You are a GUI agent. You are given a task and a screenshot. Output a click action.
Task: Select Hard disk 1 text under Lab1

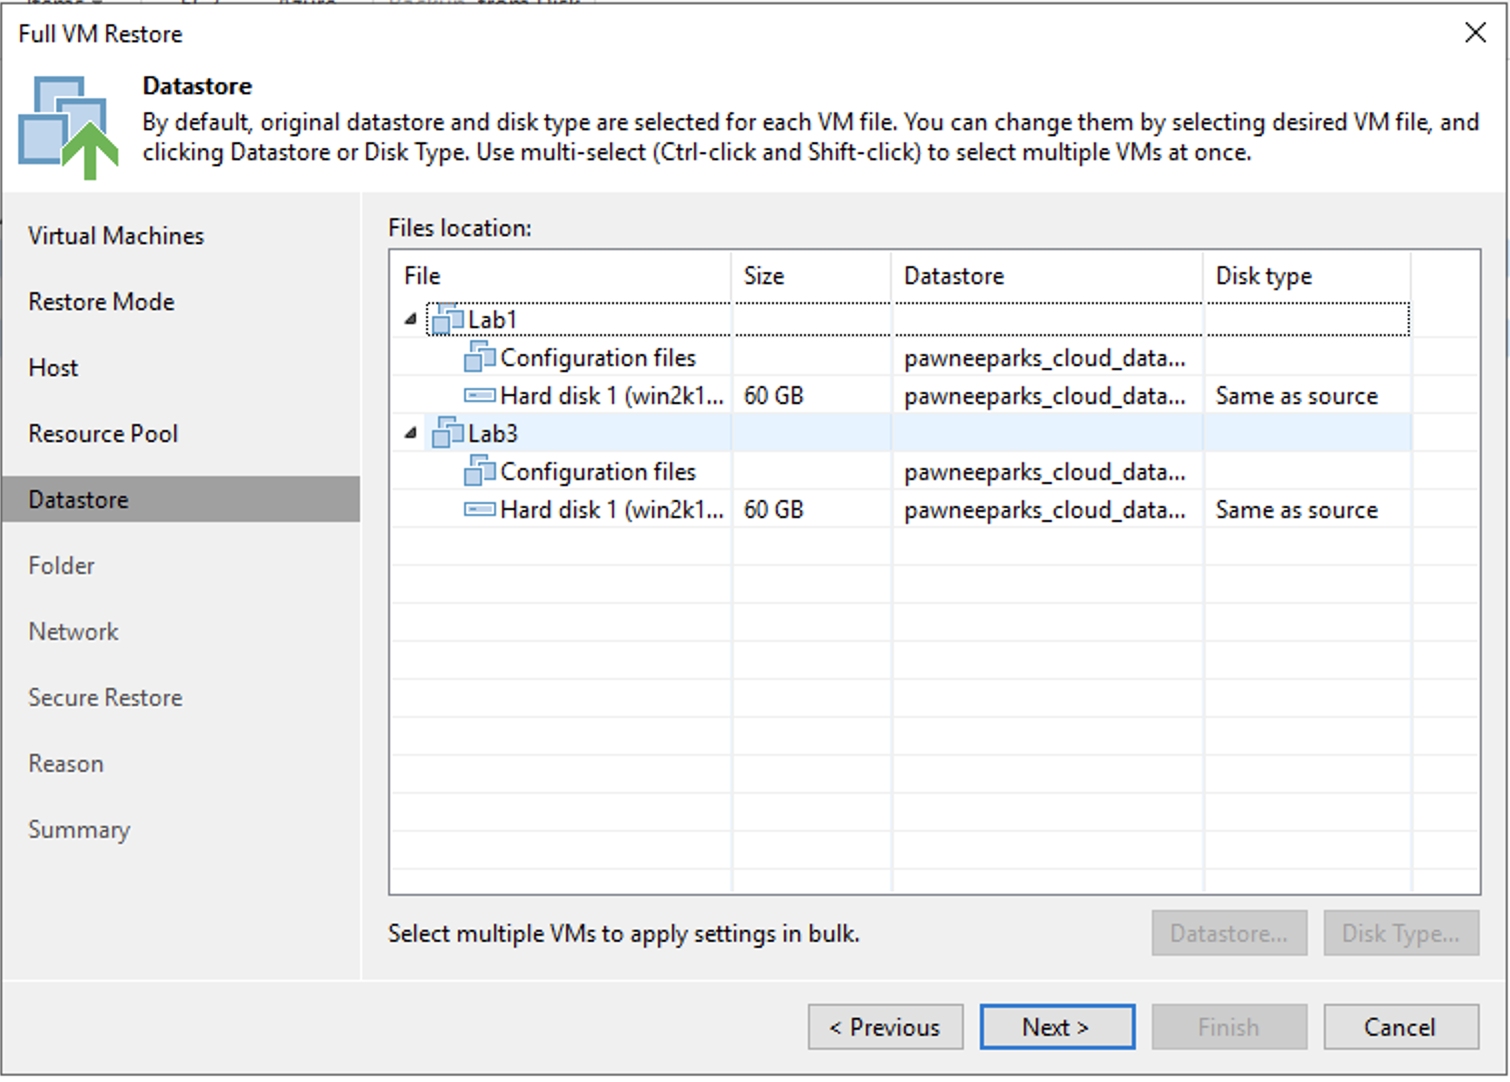[612, 396]
